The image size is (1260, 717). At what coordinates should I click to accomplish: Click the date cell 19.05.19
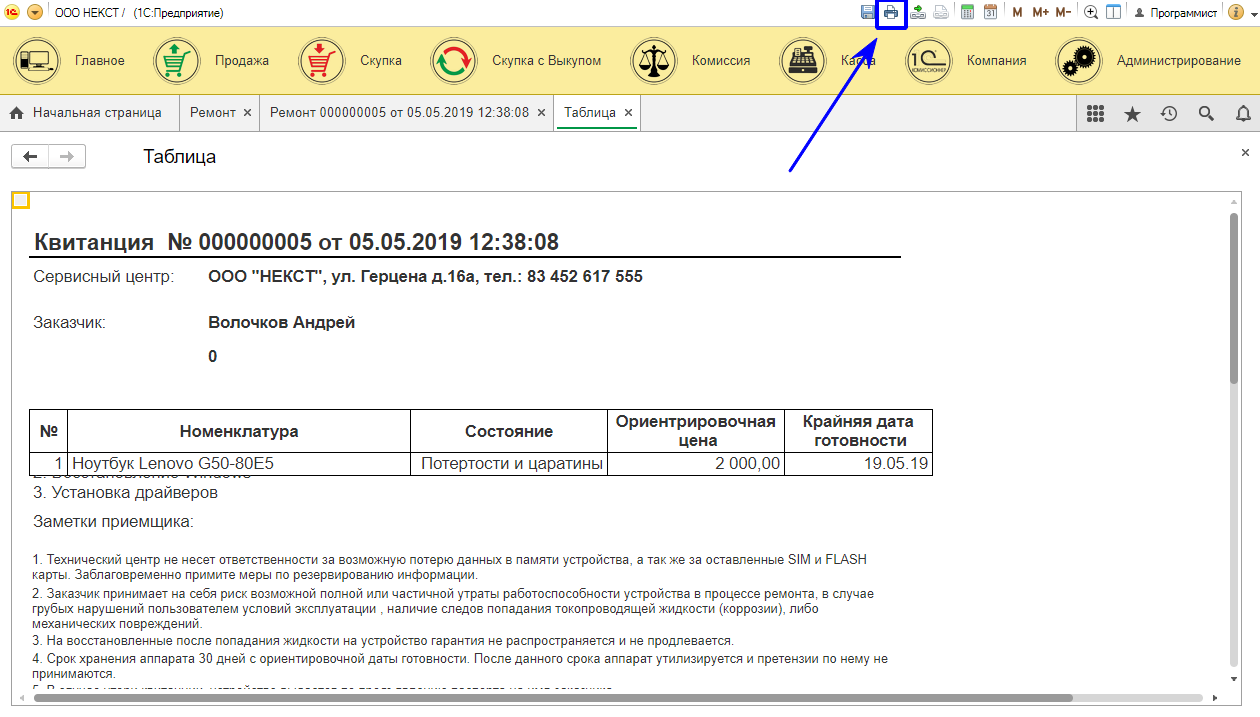(x=858, y=464)
